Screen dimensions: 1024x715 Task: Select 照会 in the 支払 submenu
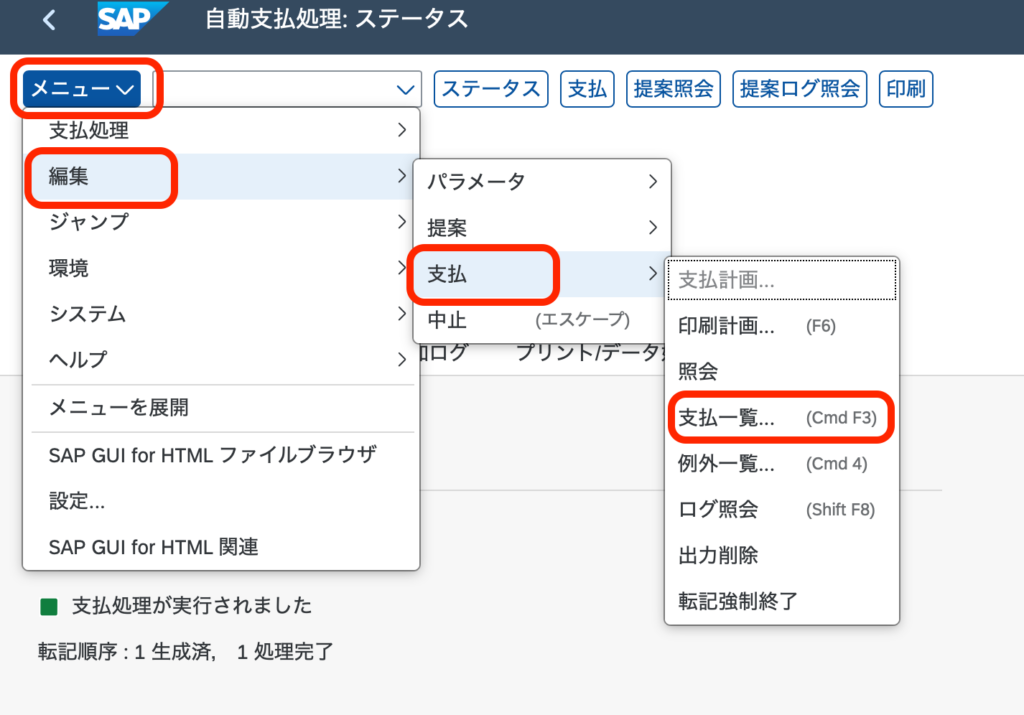pos(782,372)
